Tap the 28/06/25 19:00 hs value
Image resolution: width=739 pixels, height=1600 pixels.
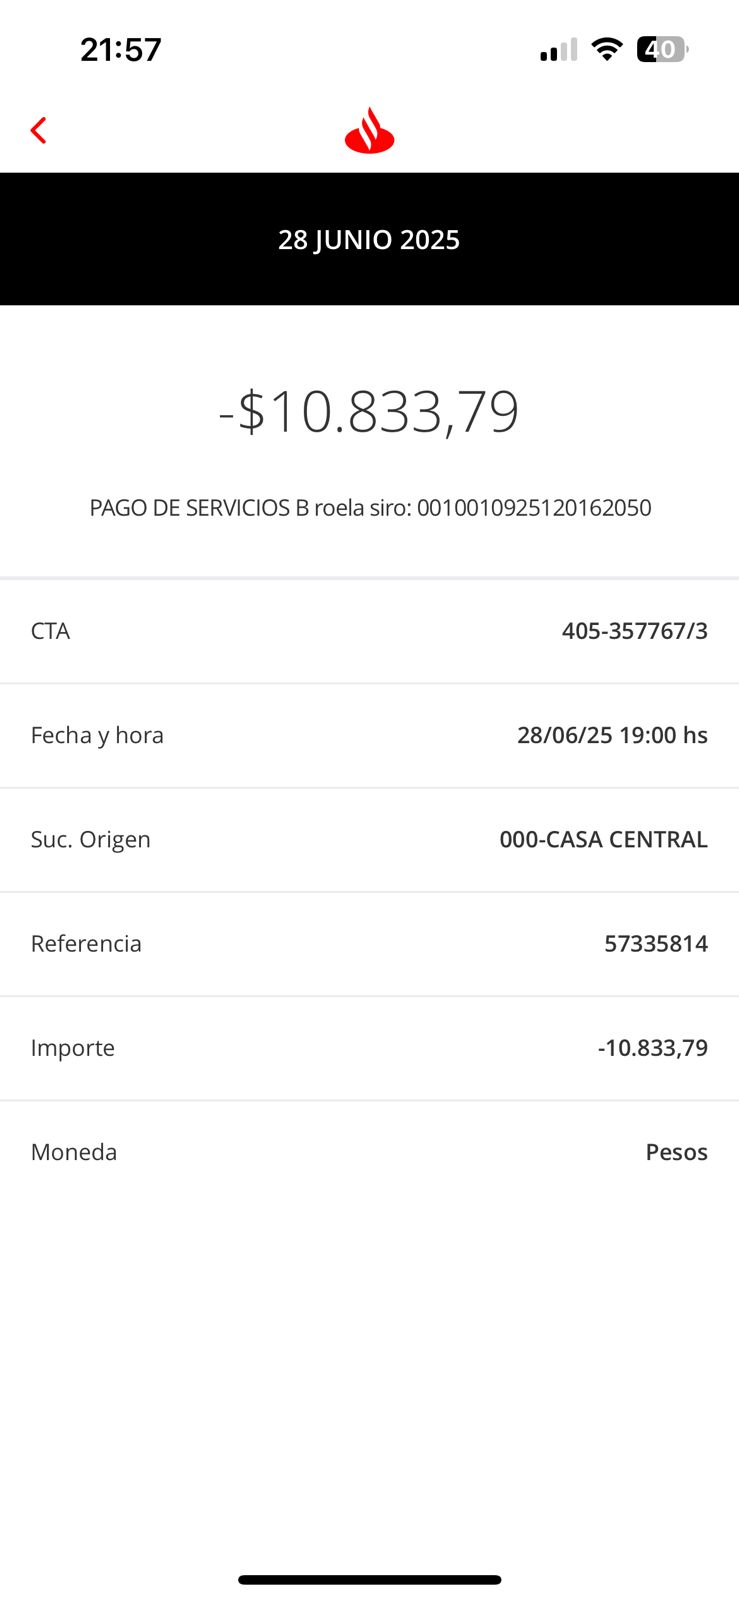click(612, 735)
